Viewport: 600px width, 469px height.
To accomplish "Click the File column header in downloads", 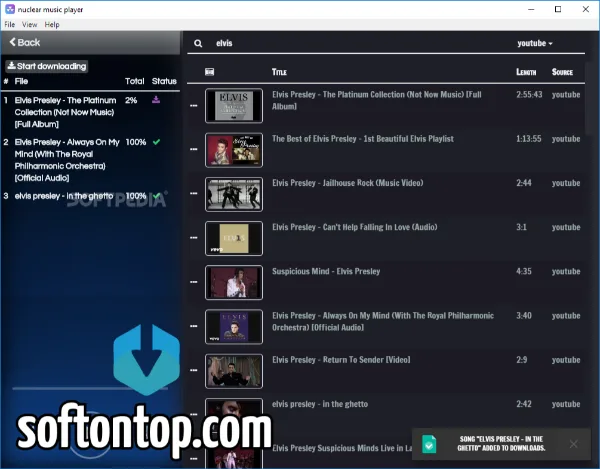I will (21, 81).
